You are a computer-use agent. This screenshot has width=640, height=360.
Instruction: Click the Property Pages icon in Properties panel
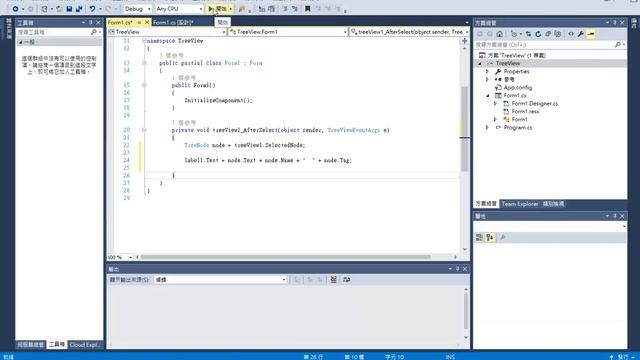[x=503, y=237]
